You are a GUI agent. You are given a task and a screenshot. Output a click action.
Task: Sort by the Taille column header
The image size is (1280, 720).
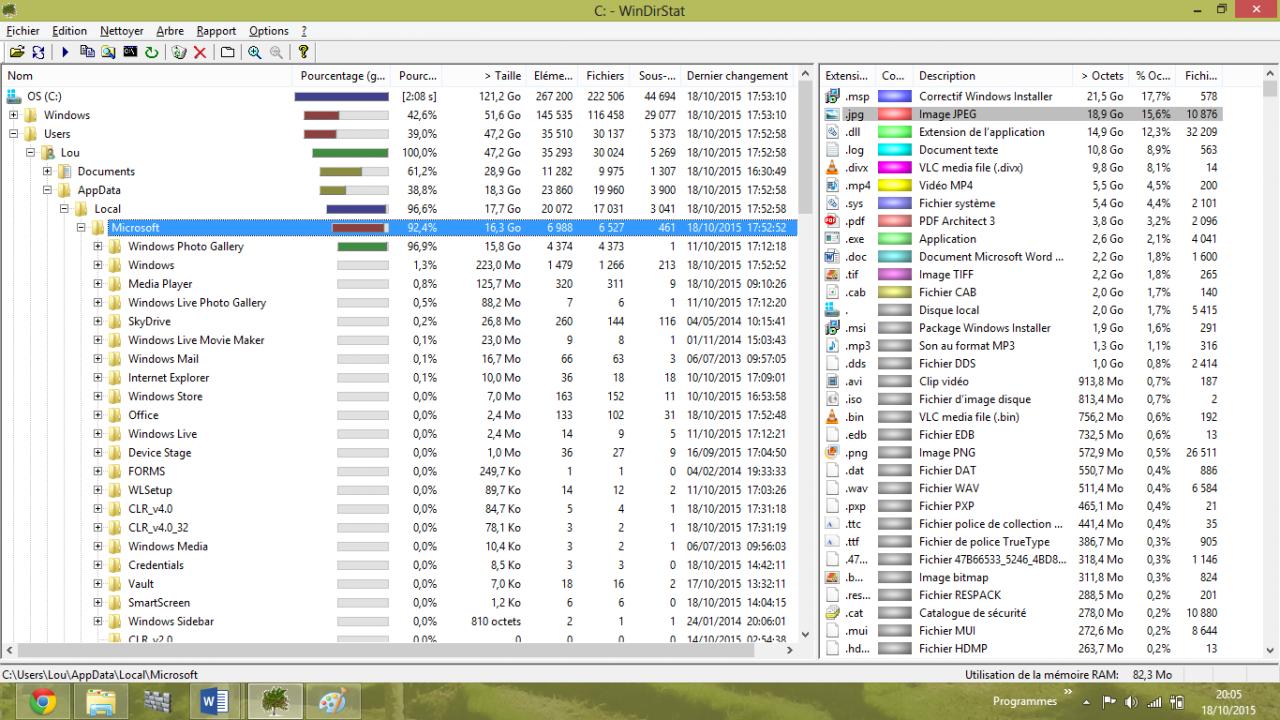point(484,76)
